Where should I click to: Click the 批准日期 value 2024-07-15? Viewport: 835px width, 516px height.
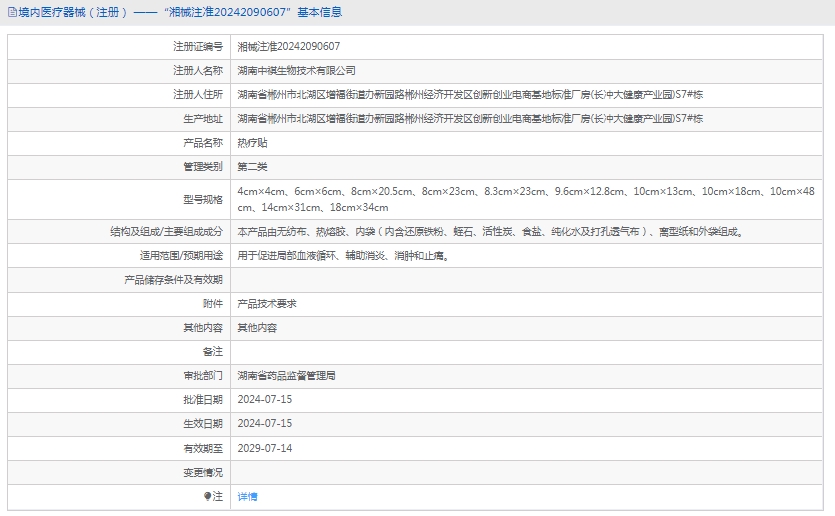[265, 399]
